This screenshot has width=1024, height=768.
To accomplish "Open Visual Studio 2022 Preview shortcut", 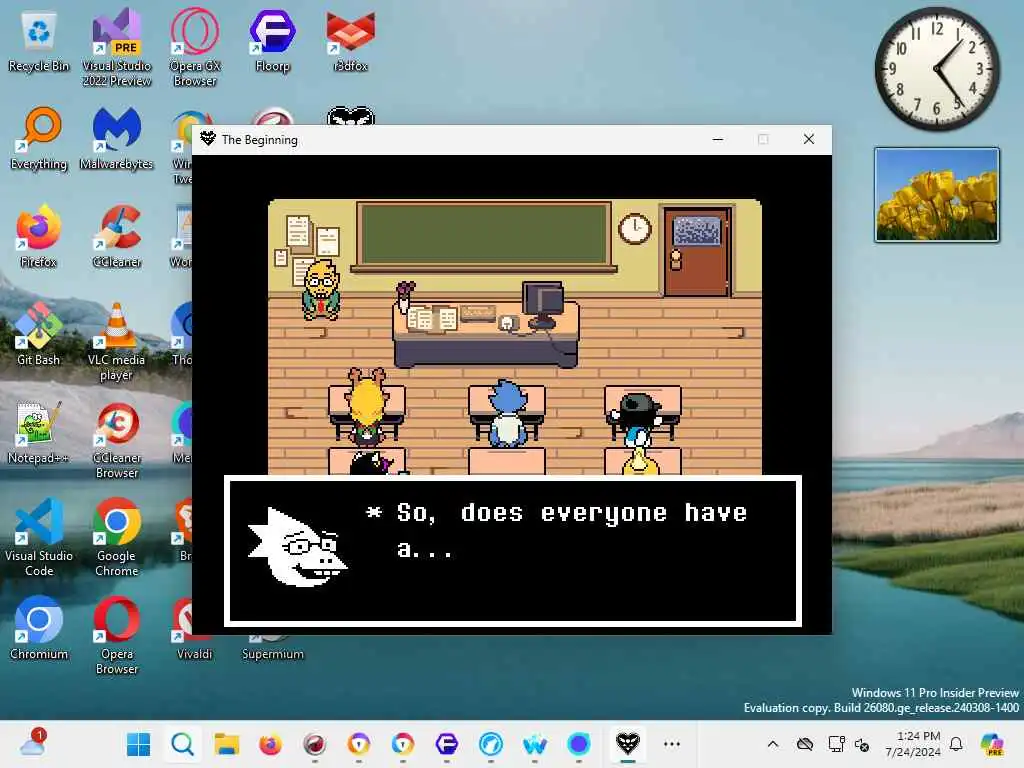I will (x=117, y=48).
